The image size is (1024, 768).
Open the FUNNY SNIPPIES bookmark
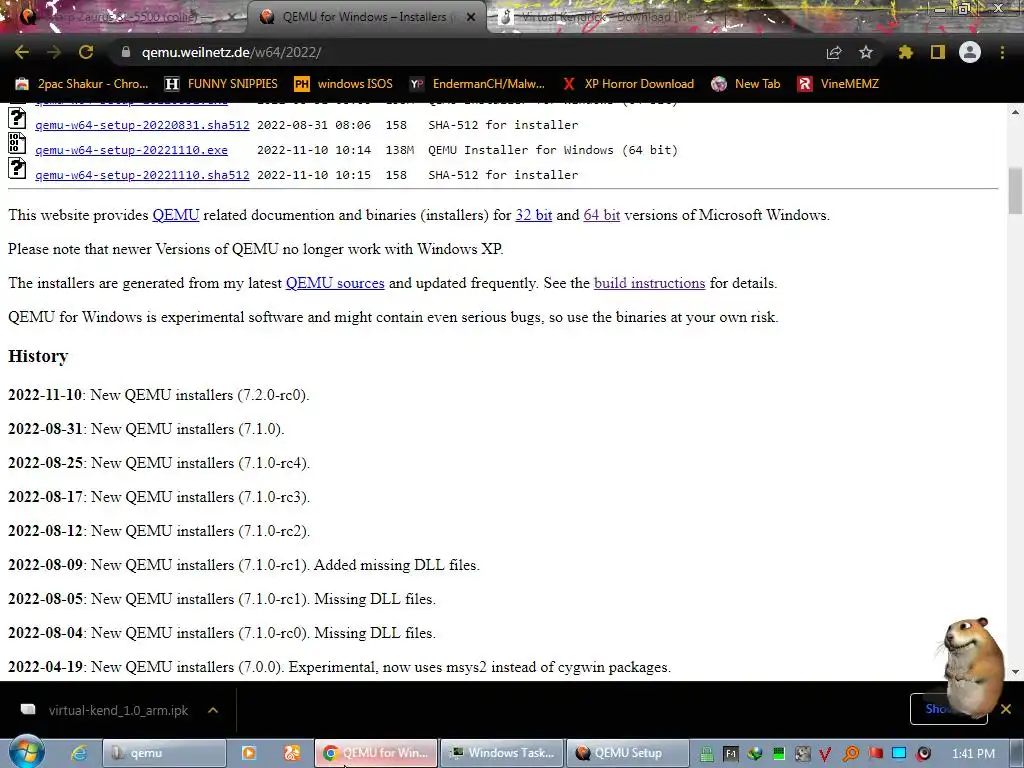[221, 84]
